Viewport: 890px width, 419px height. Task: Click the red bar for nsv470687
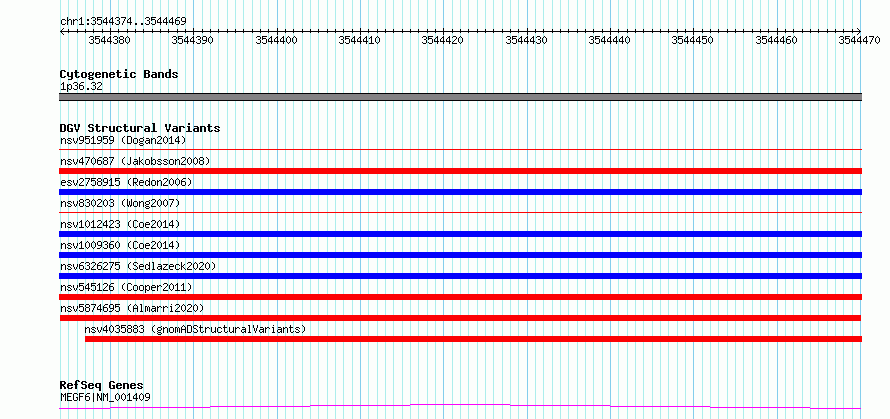point(460,171)
